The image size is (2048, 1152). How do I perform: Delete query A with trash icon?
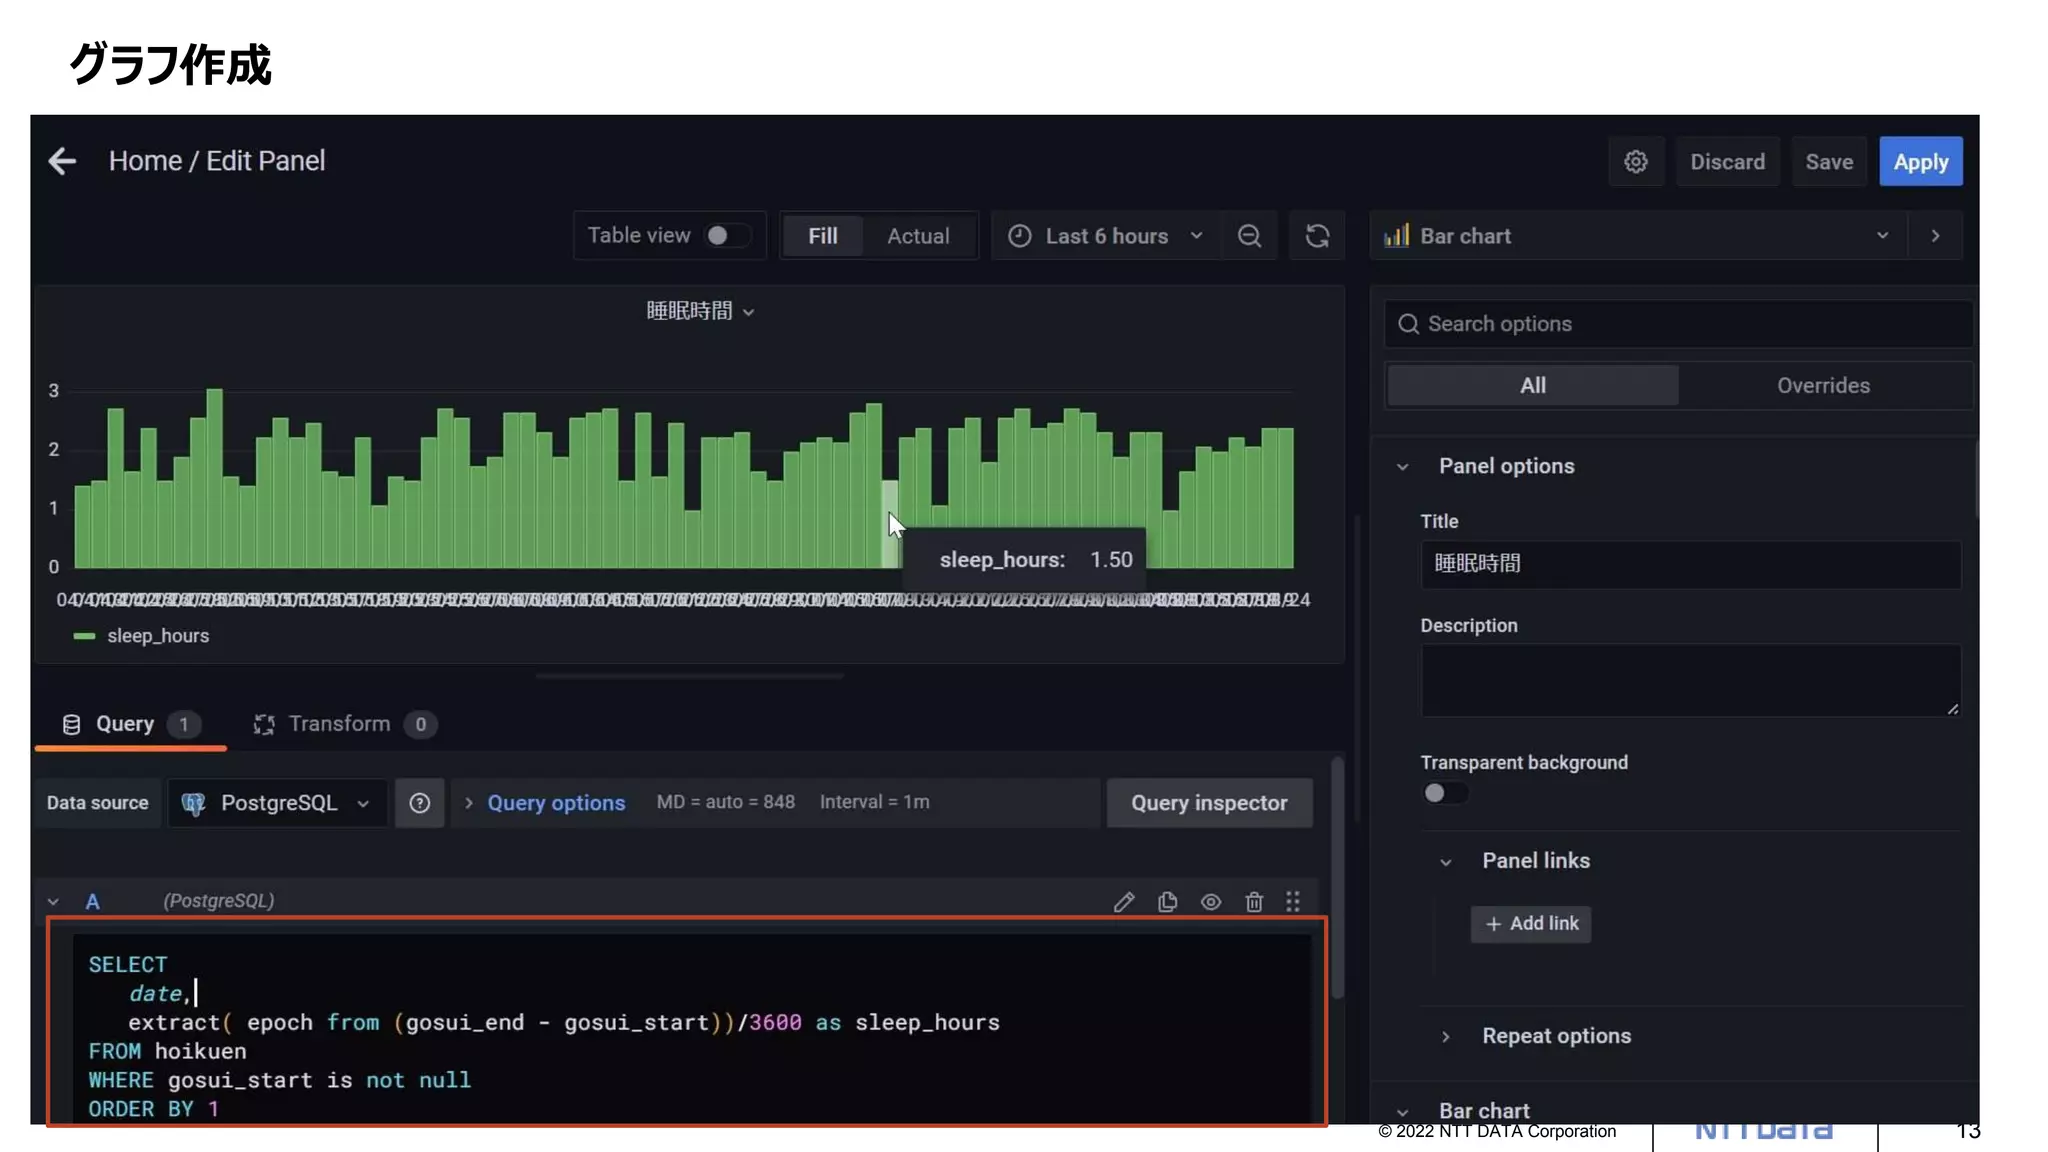[1254, 902]
